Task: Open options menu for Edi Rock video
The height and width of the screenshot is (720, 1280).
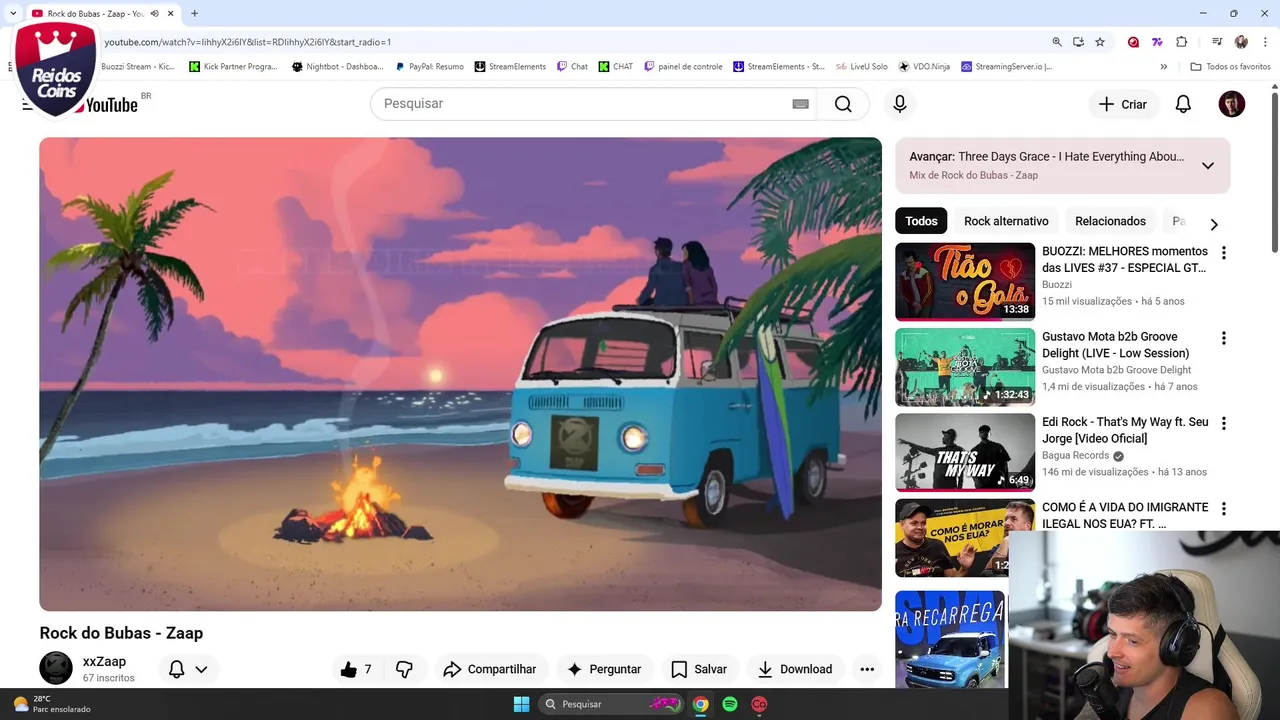Action: [1223, 423]
